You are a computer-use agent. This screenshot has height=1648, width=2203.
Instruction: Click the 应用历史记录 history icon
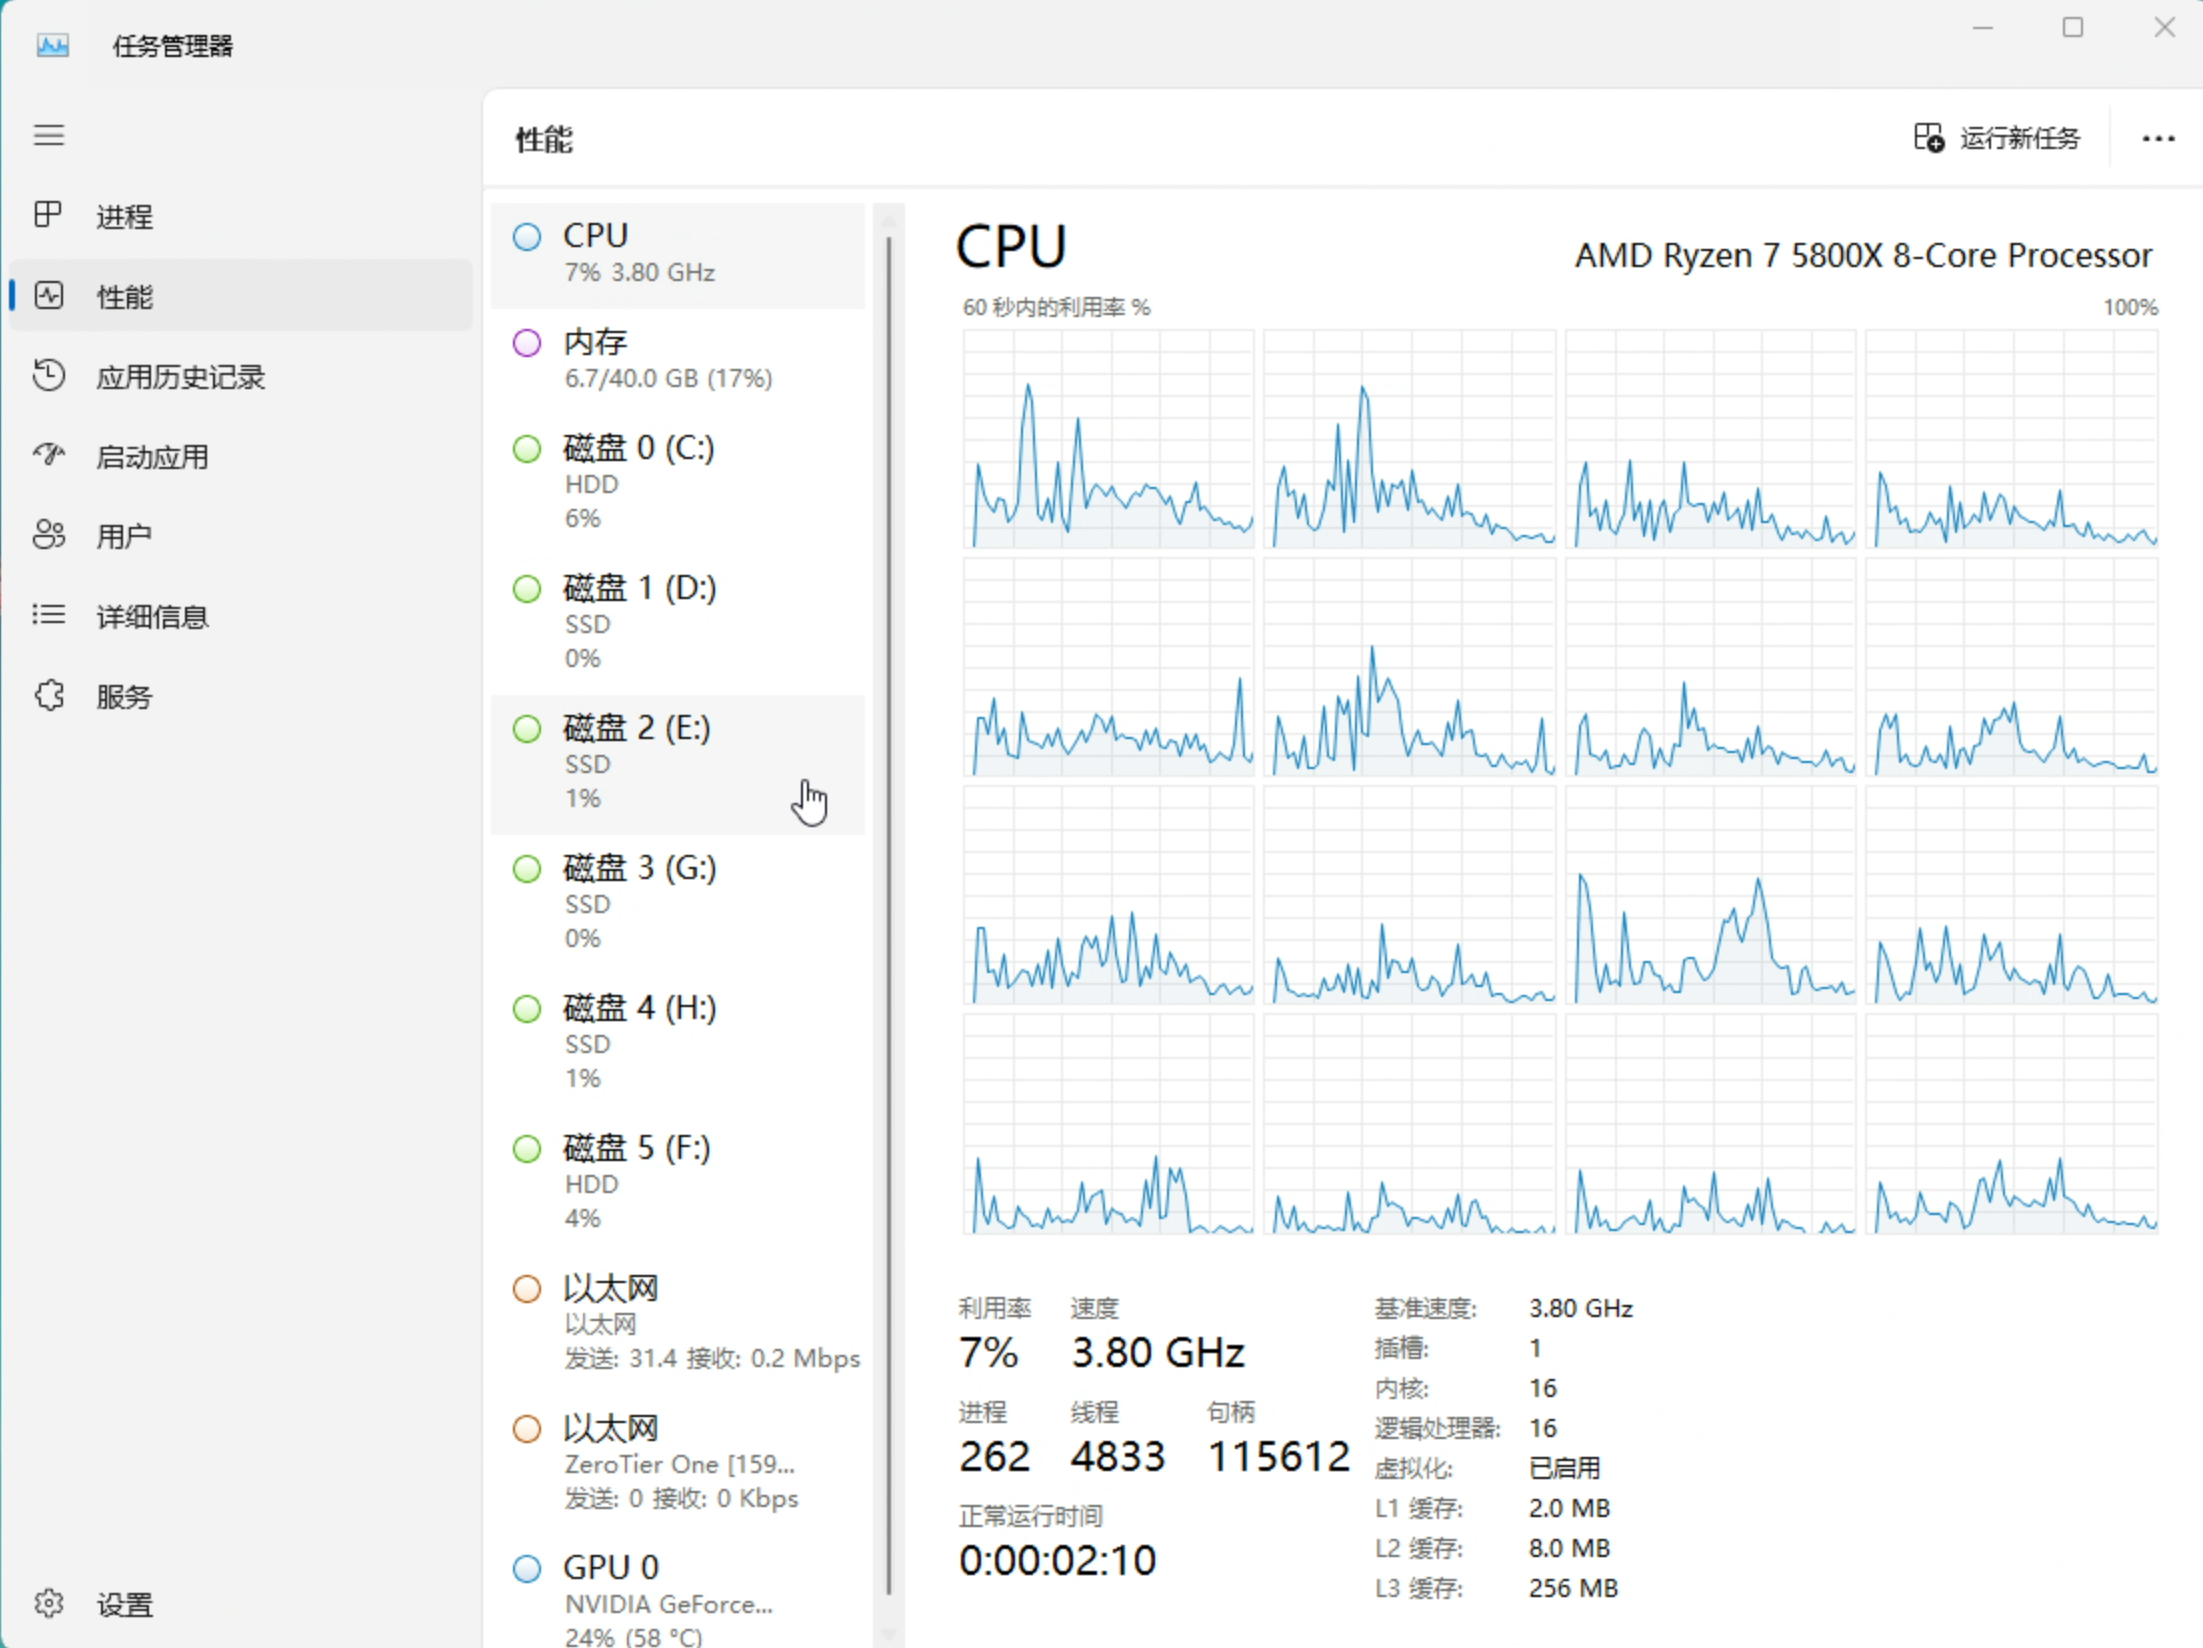click(x=48, y=376)
